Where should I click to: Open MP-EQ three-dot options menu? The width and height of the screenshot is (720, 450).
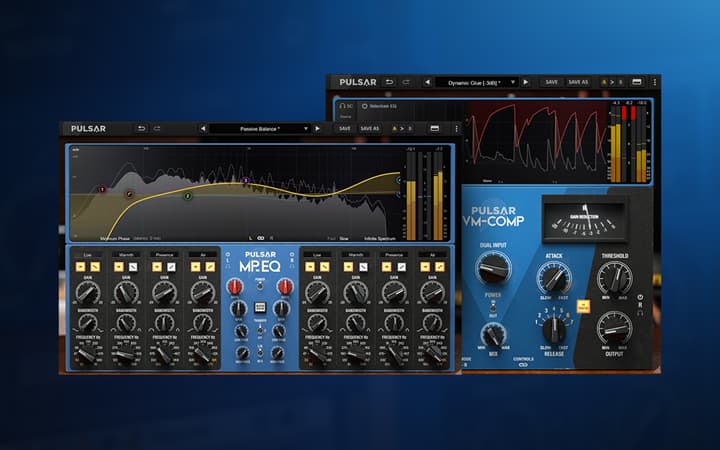click(456, 129)
